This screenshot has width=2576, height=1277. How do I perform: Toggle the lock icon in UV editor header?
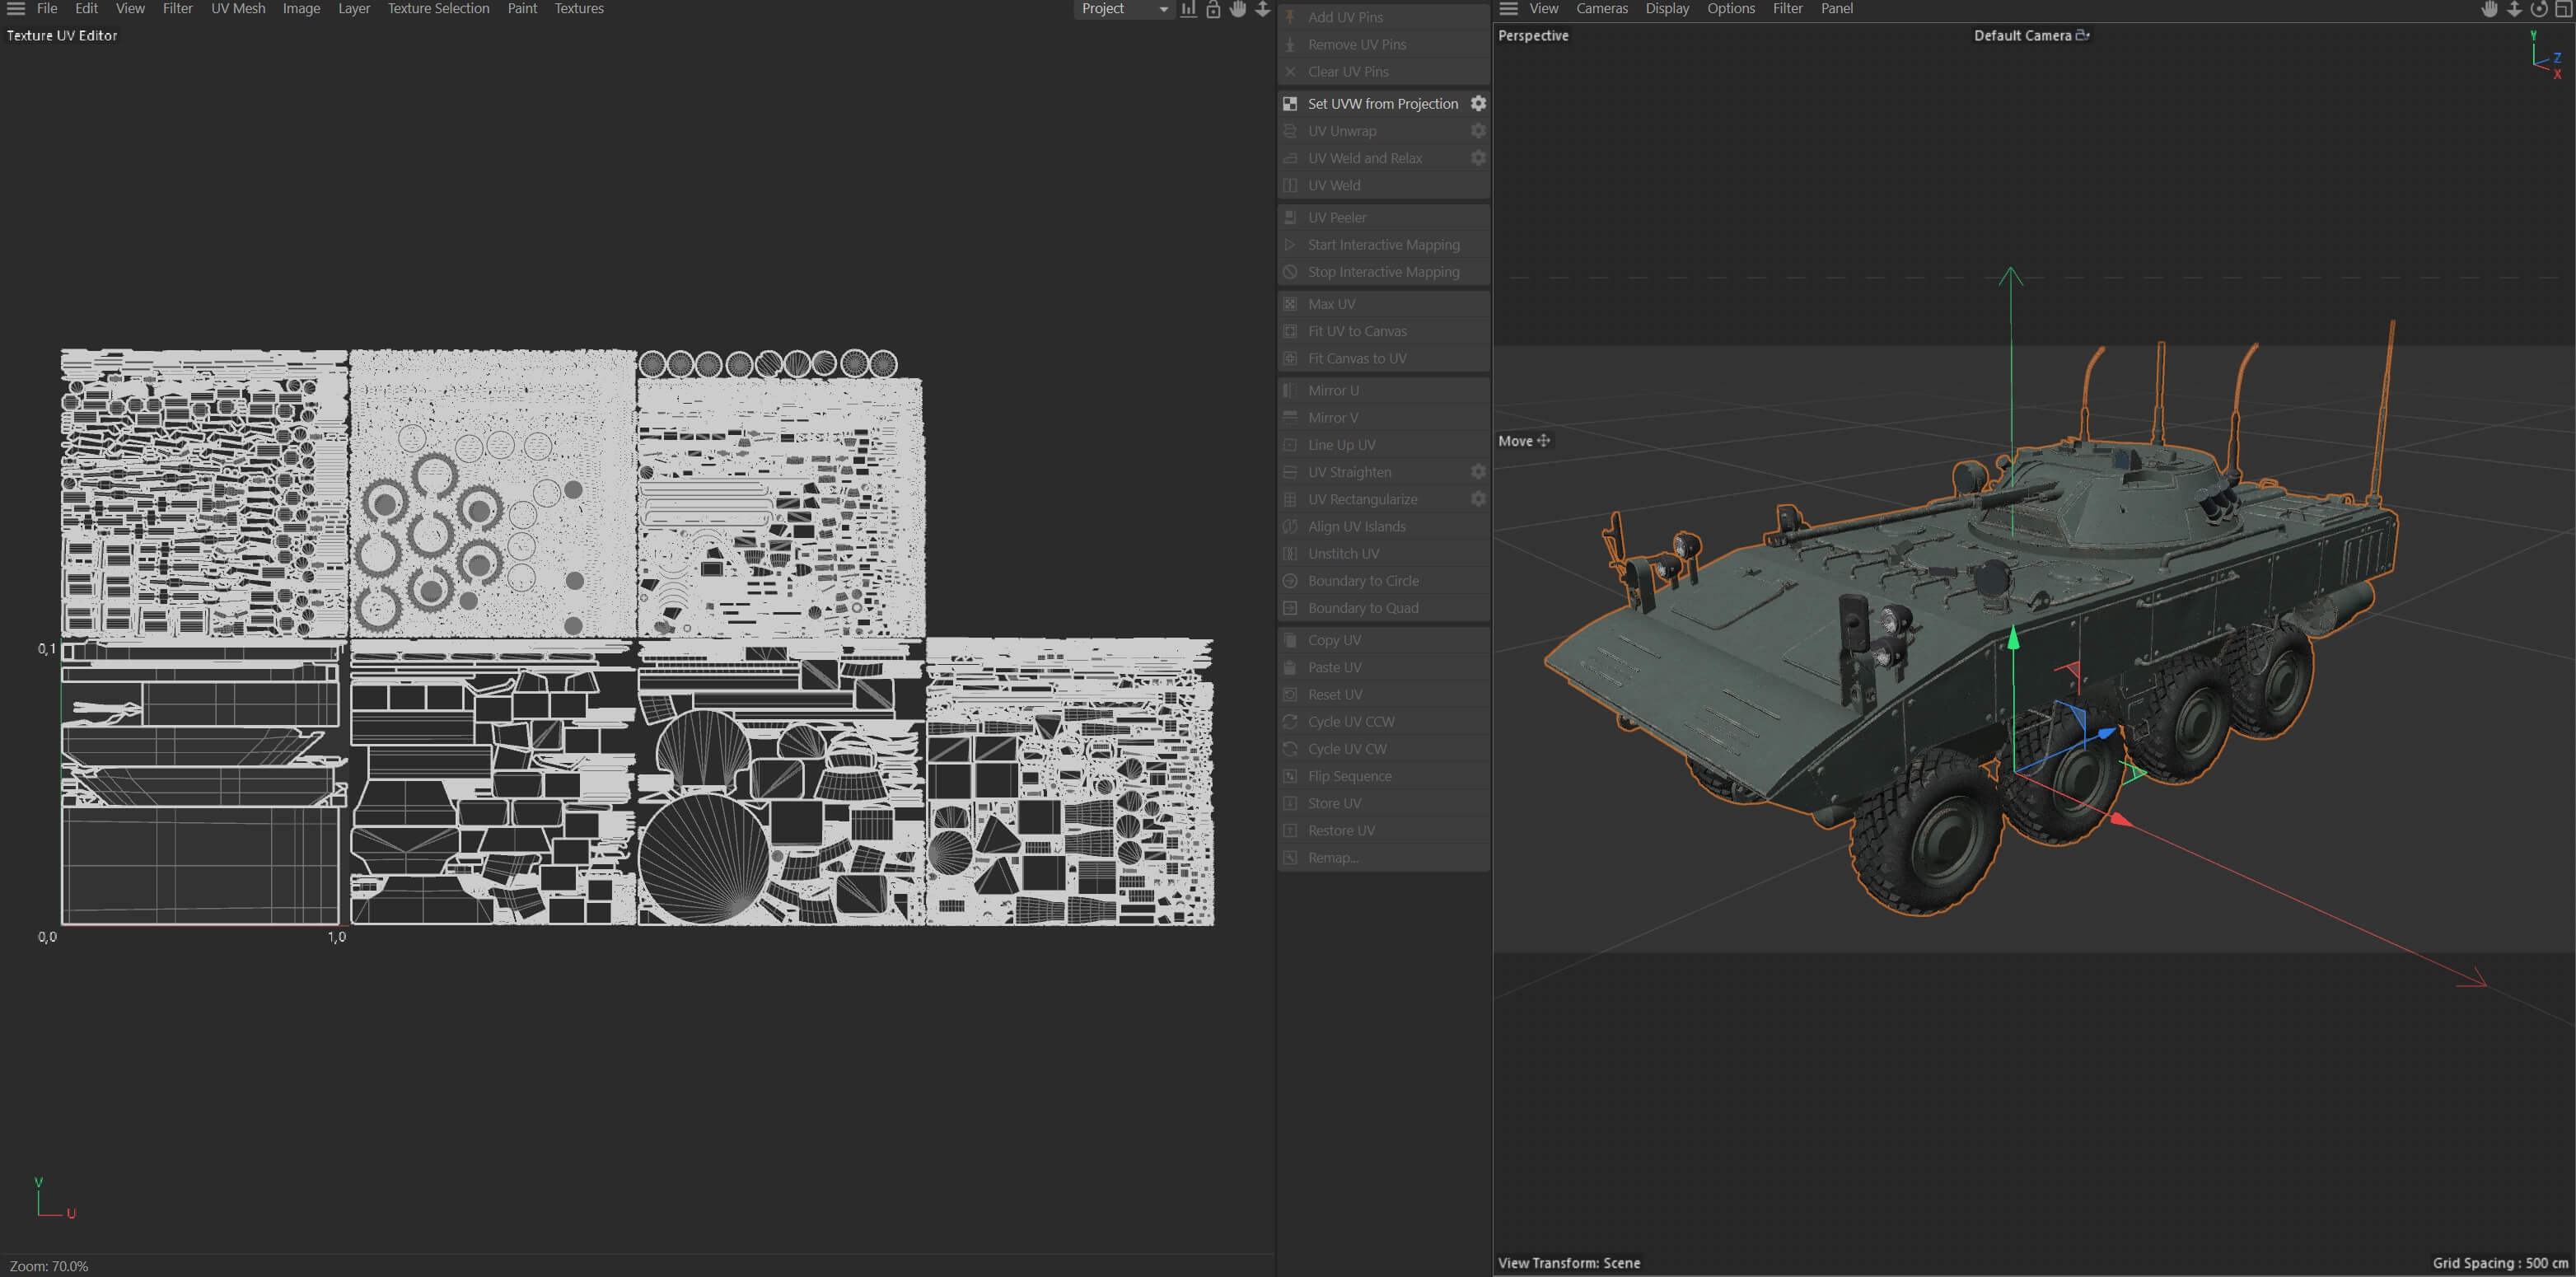click(1213, 9)
